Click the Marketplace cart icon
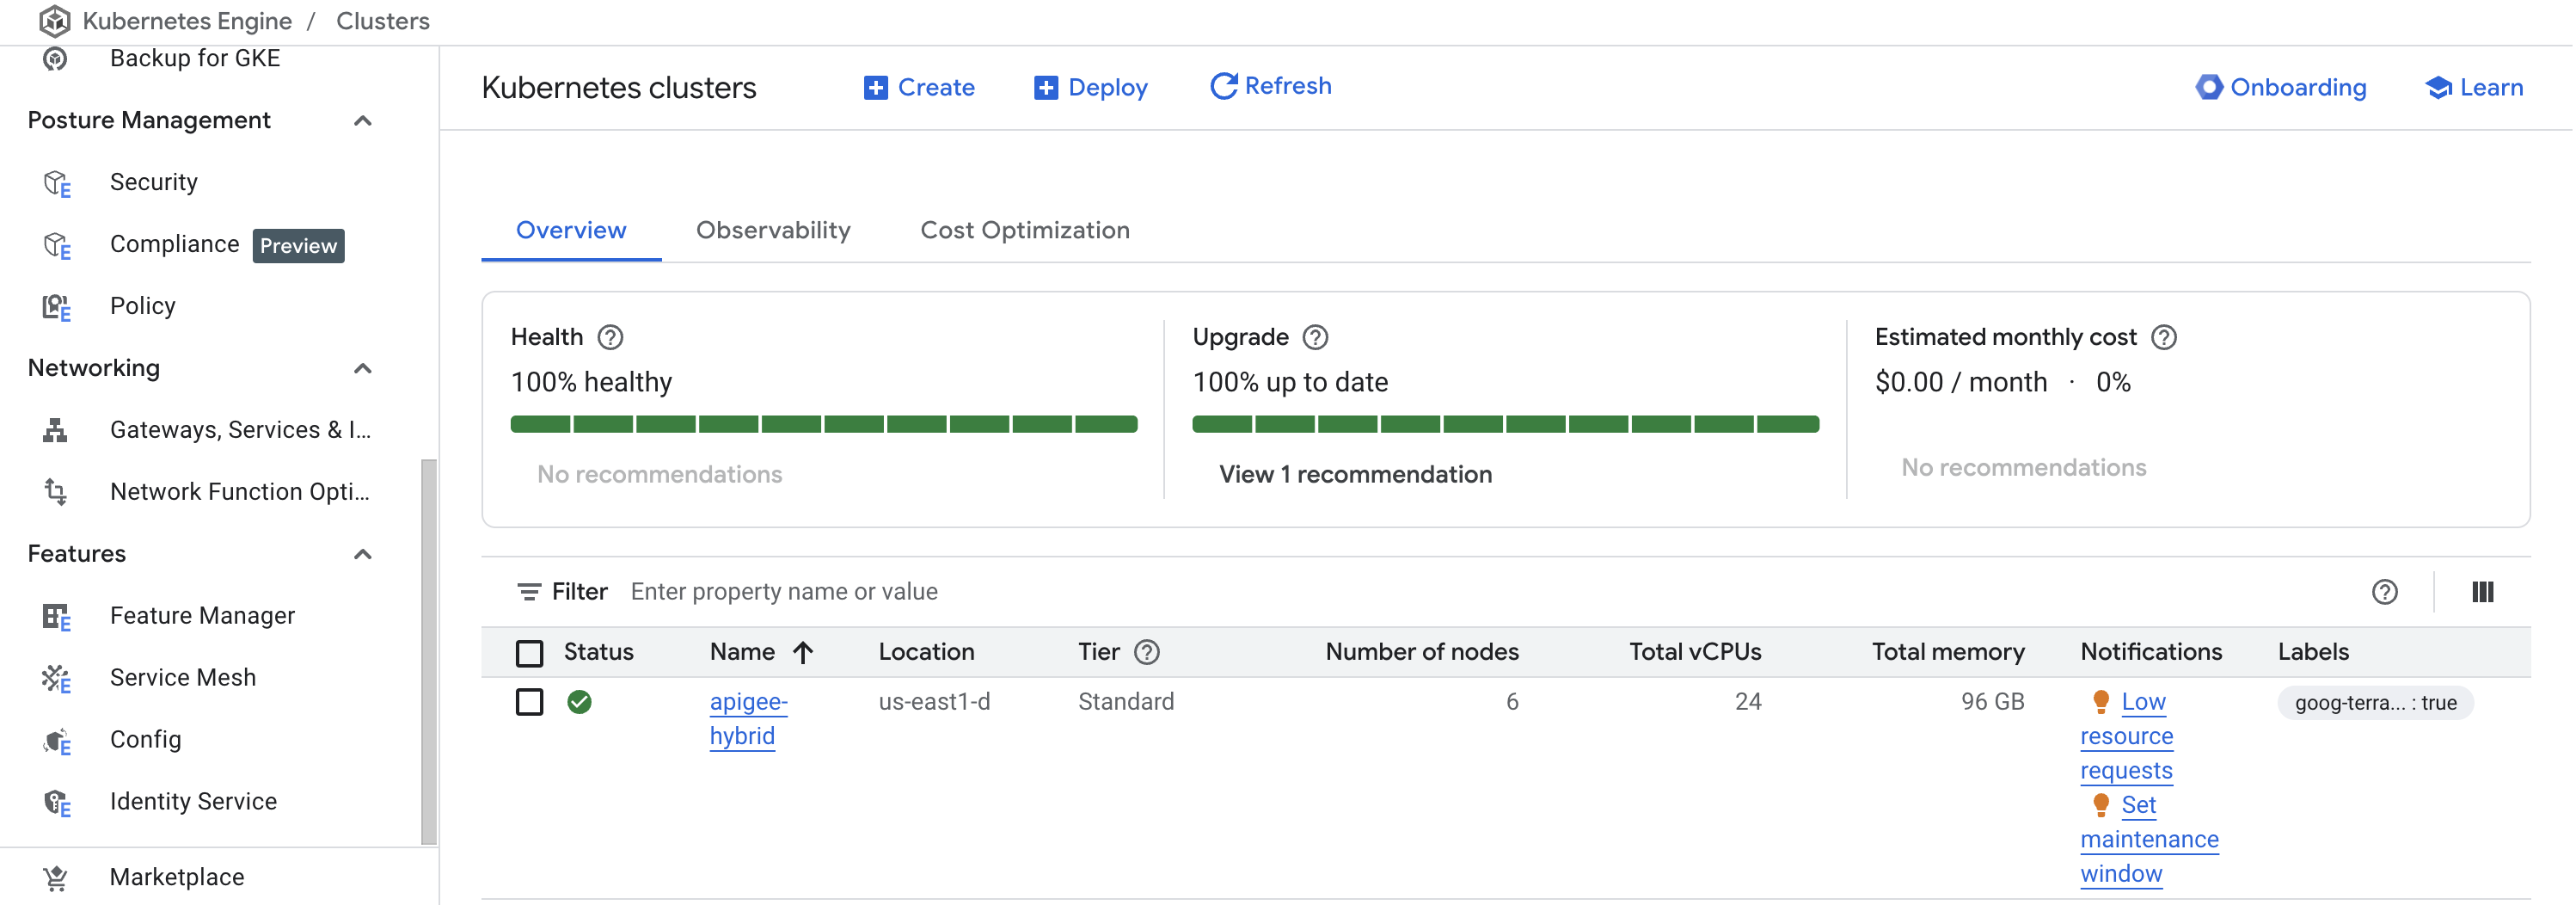Screen dimensions: 2576x905 tap(55, 878)
